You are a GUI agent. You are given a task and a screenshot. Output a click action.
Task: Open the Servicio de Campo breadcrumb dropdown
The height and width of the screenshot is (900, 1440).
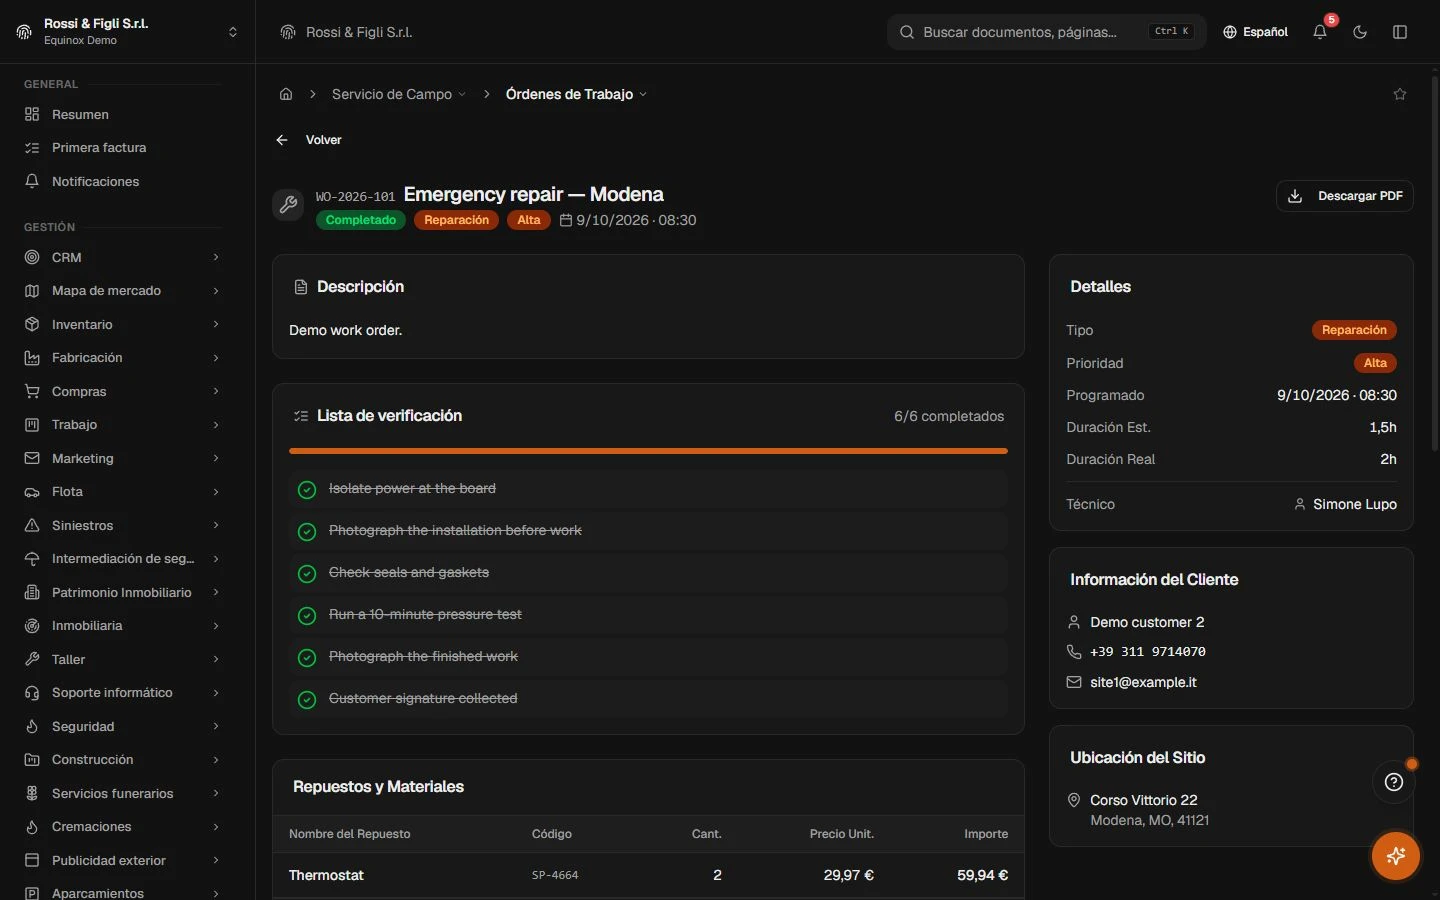(x=399, y=94)
